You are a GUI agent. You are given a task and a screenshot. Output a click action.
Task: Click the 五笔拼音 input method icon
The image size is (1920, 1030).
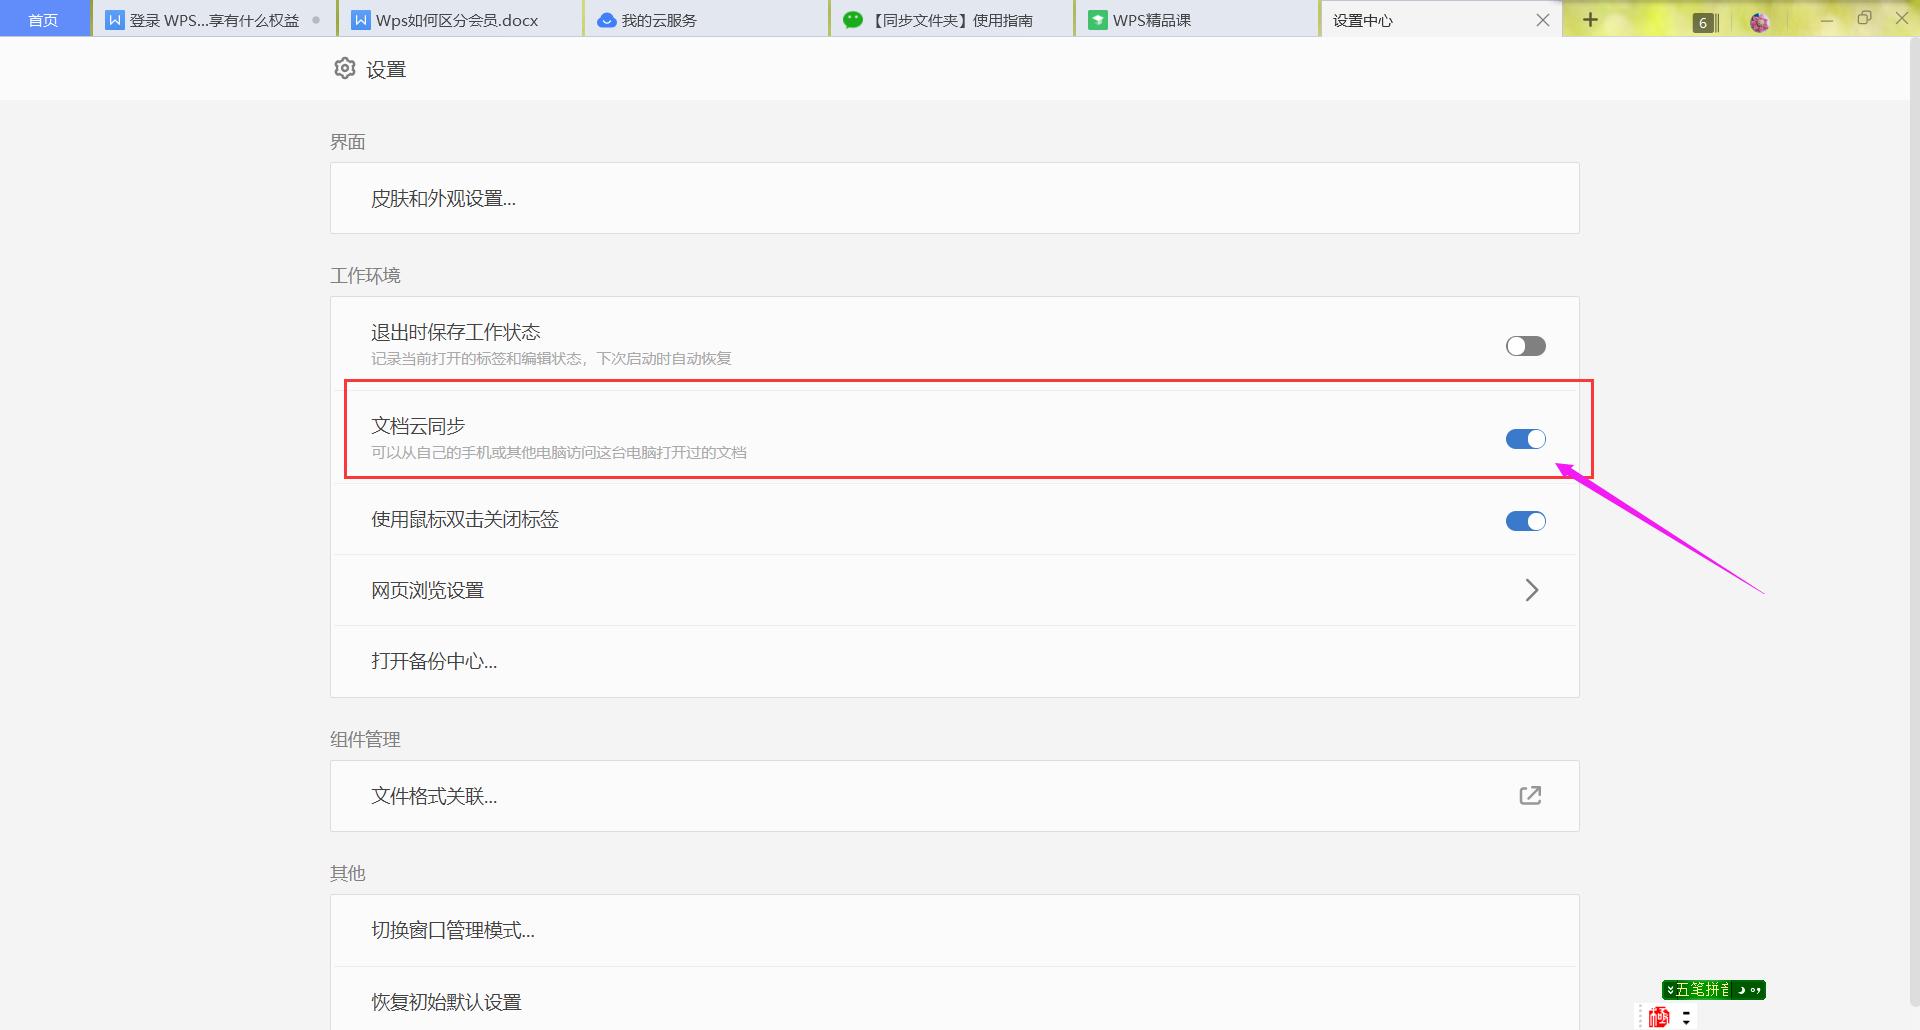point(1702,990)
